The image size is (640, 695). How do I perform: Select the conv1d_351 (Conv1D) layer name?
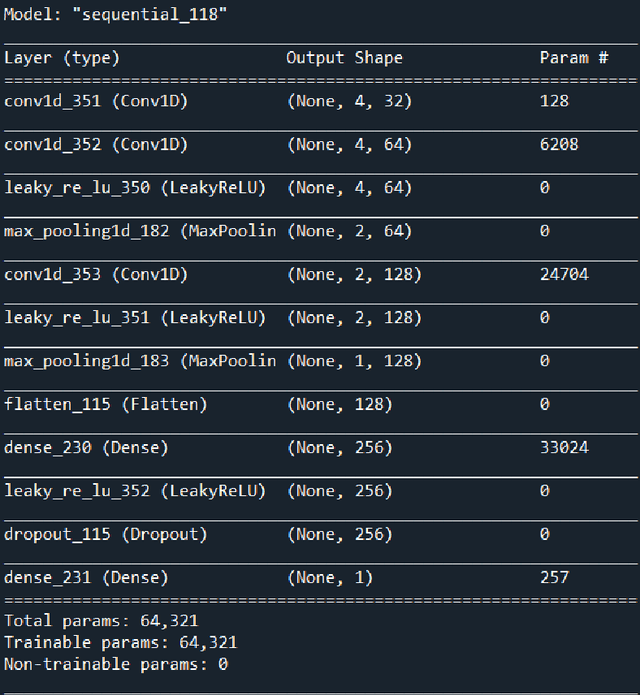coord(96,101)
